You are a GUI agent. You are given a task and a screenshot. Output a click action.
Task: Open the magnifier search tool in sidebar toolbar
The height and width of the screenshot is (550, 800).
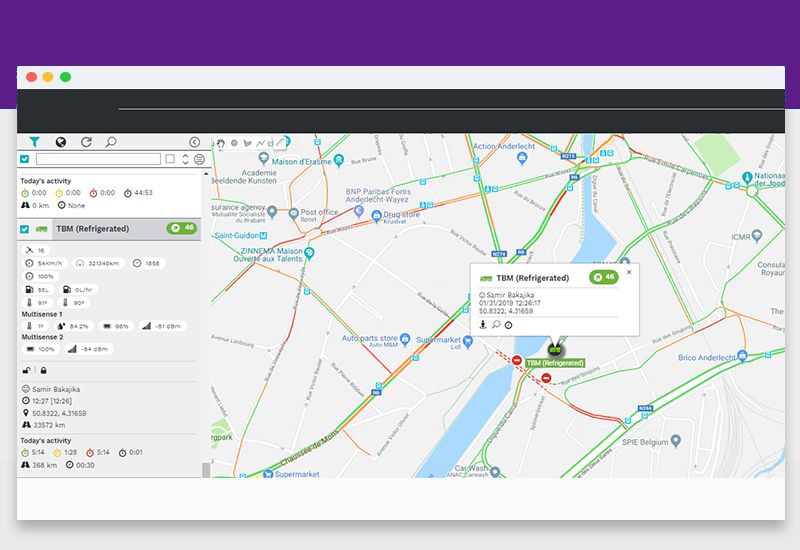[x=111, y=142]
